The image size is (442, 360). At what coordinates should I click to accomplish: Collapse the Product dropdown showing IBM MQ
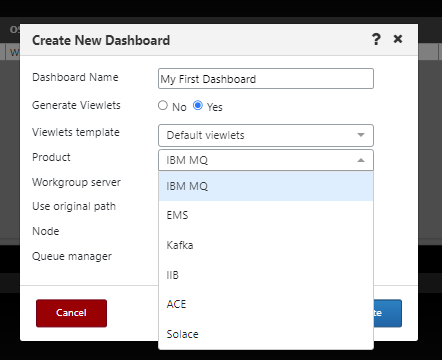point(266,160)
